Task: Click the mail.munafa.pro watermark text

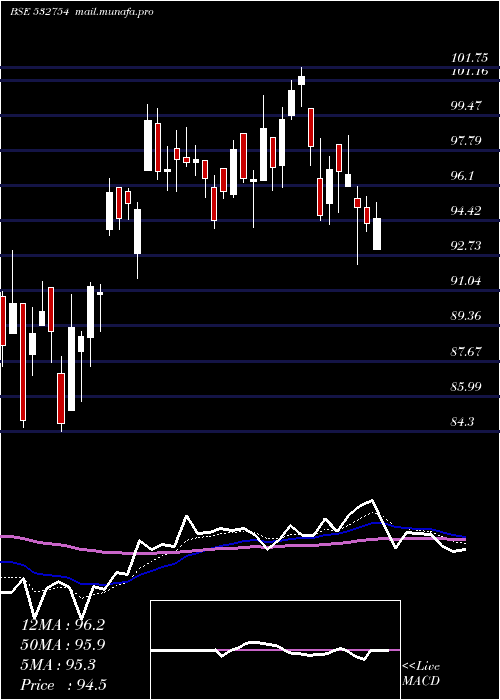Action: [113, 12]
